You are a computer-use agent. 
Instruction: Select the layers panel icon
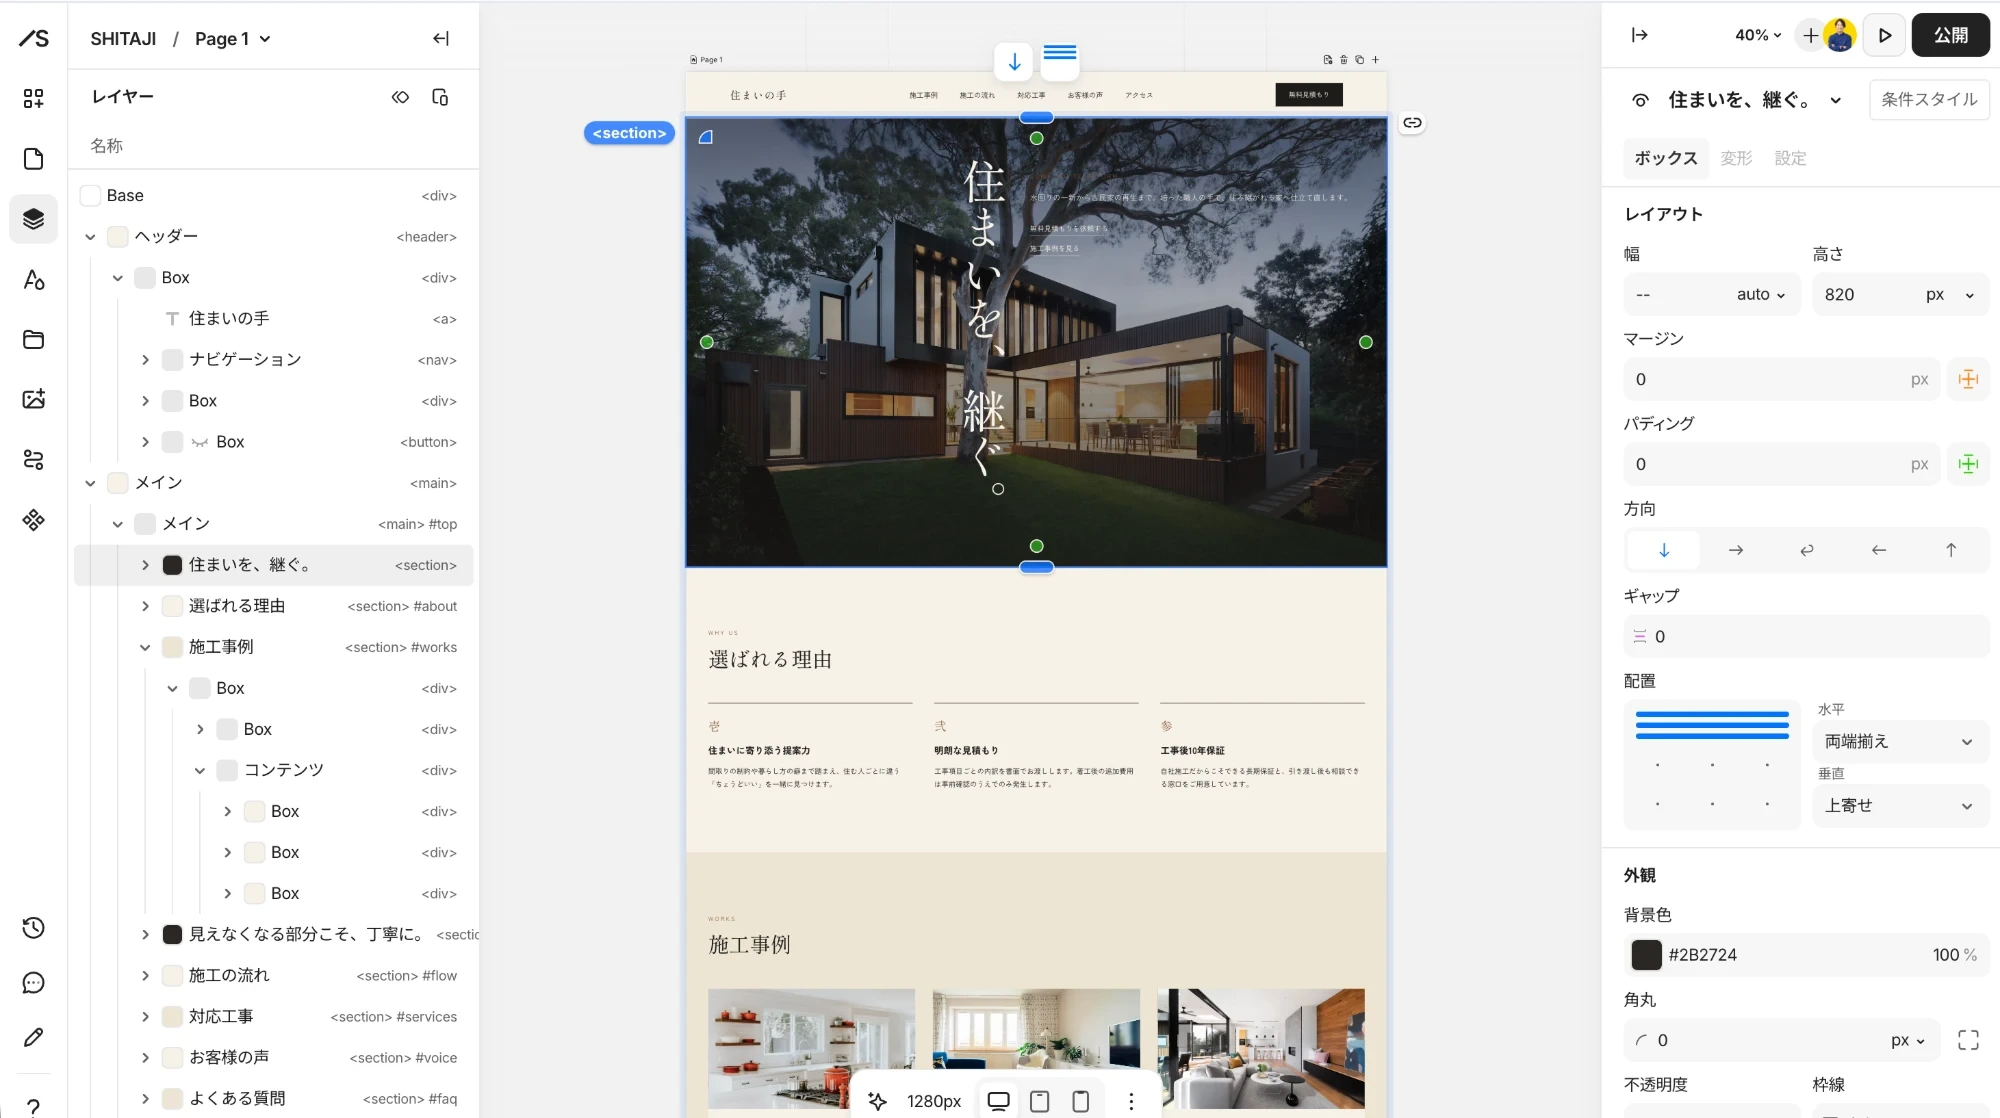click(x=33, y=219)
